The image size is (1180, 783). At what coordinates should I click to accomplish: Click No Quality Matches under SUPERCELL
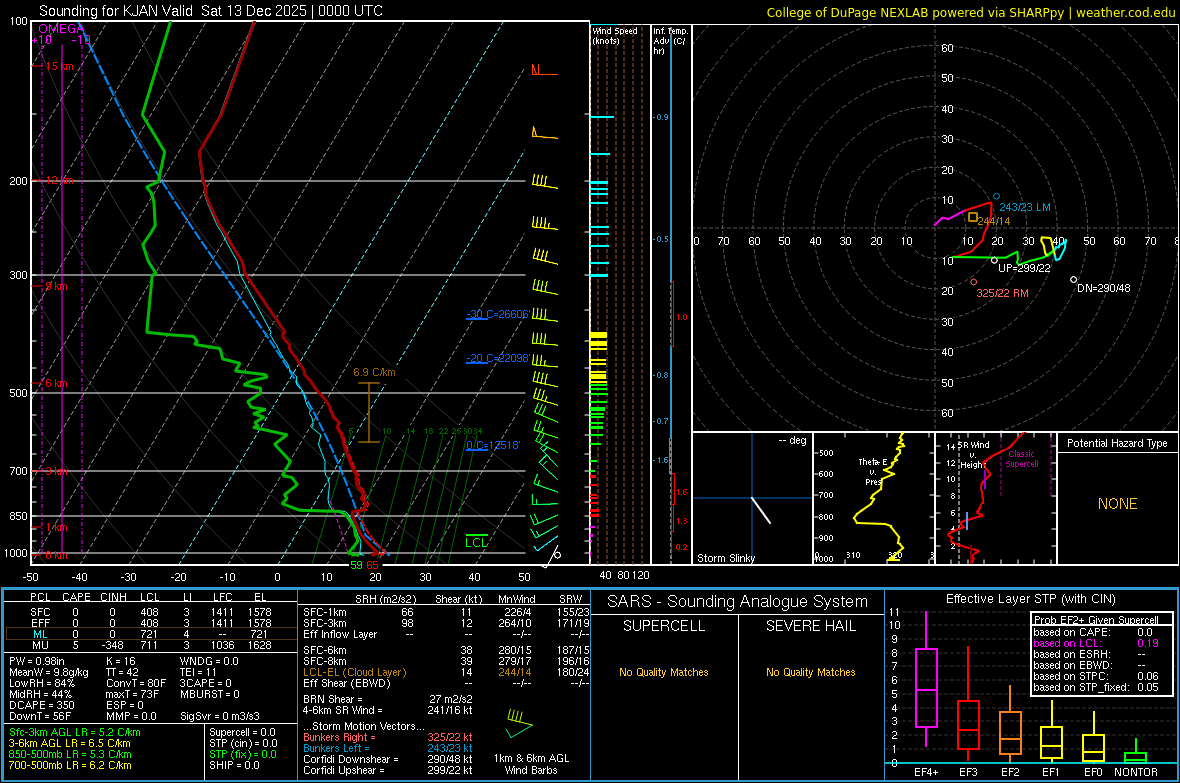[664, 672]
